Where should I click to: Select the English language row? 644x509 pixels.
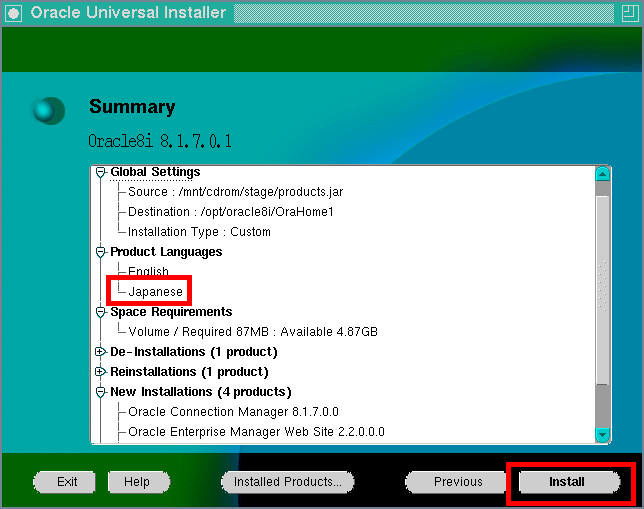[148, 272]
